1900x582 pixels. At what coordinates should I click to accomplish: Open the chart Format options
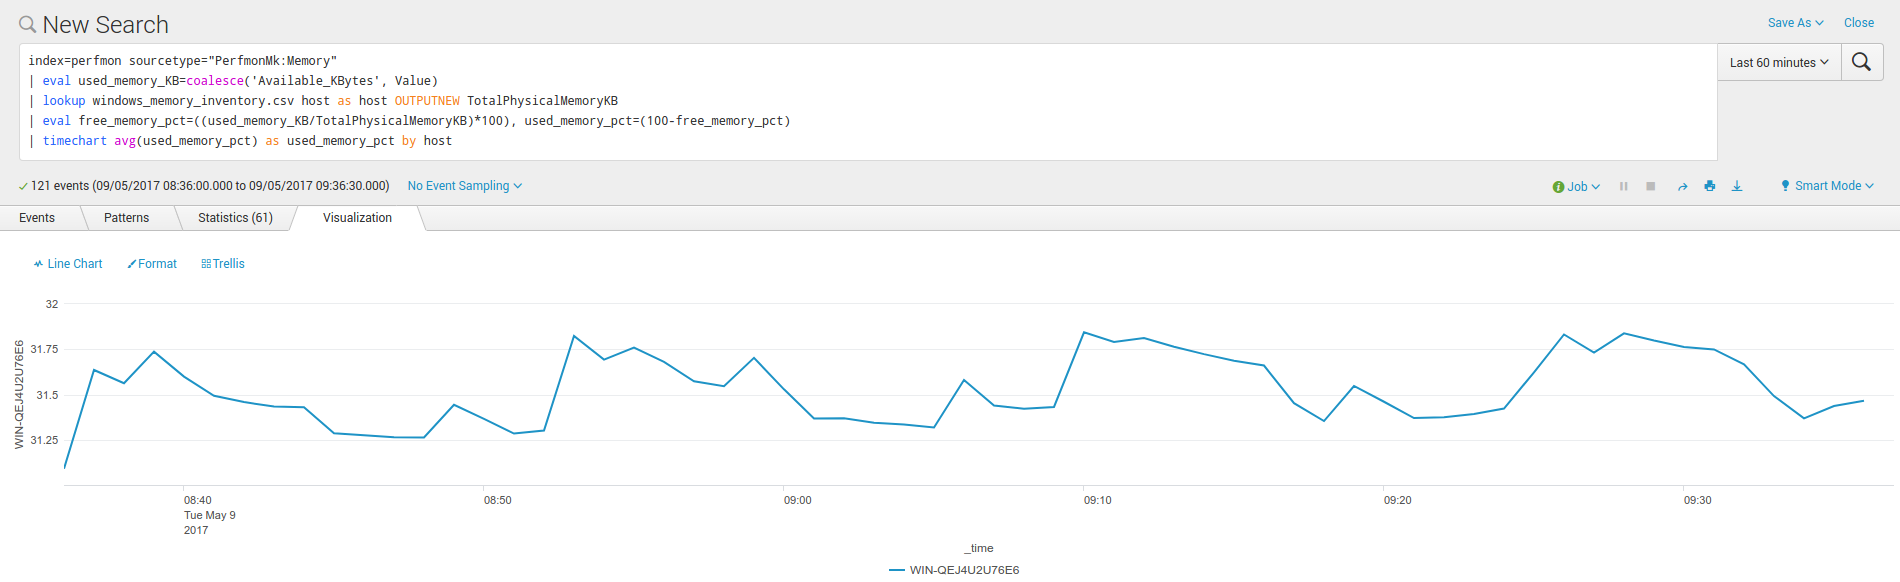pos(152,264)
